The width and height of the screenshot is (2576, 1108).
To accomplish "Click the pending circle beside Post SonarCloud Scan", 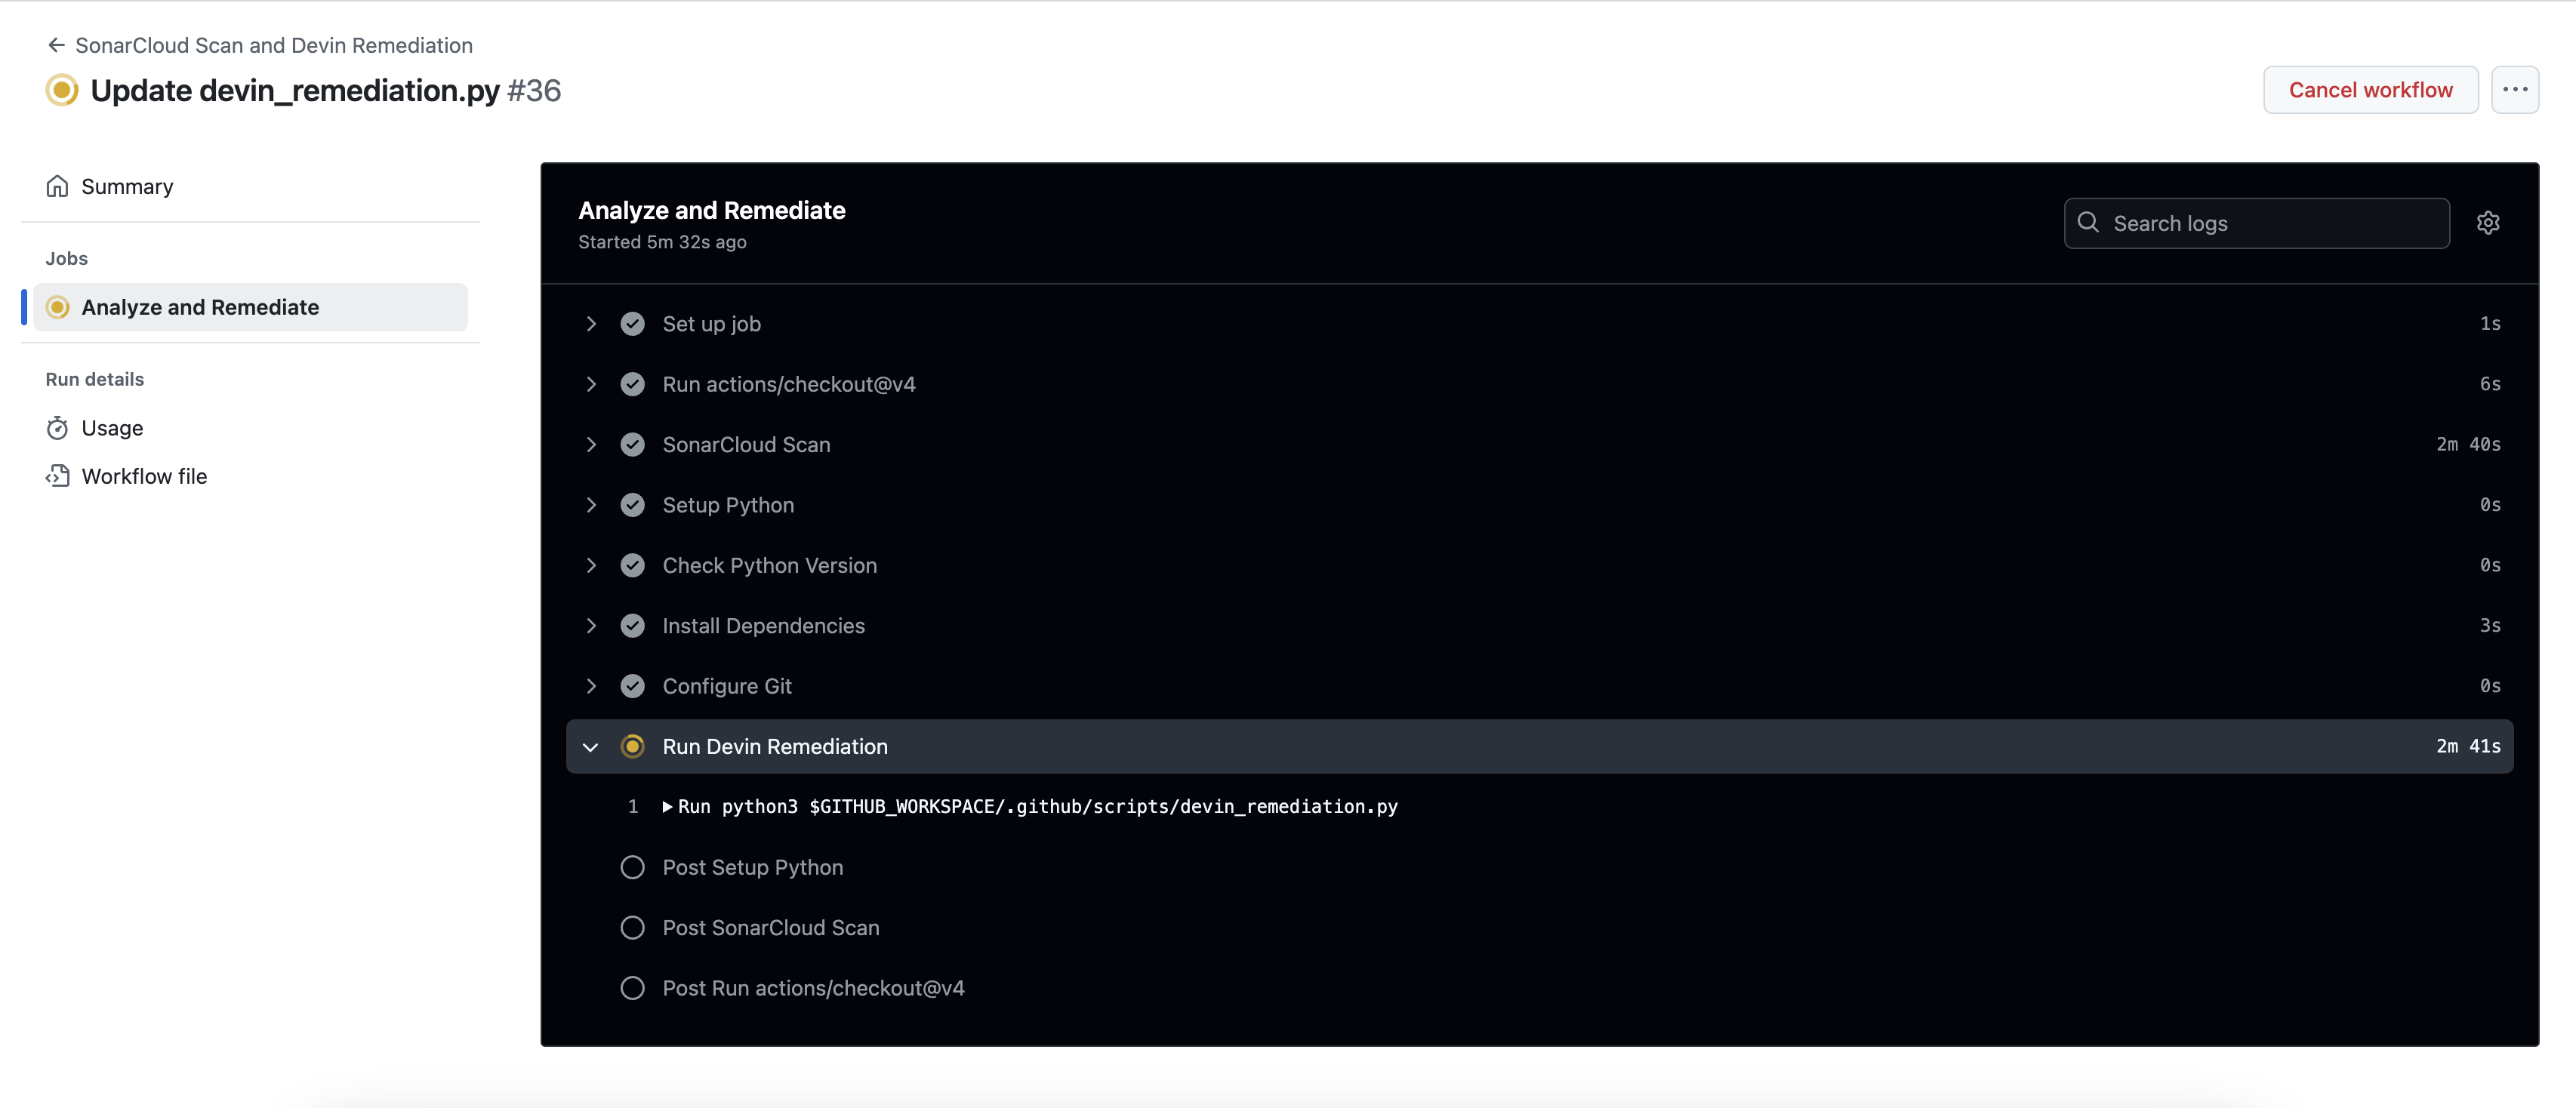I will tap(632, 927).
